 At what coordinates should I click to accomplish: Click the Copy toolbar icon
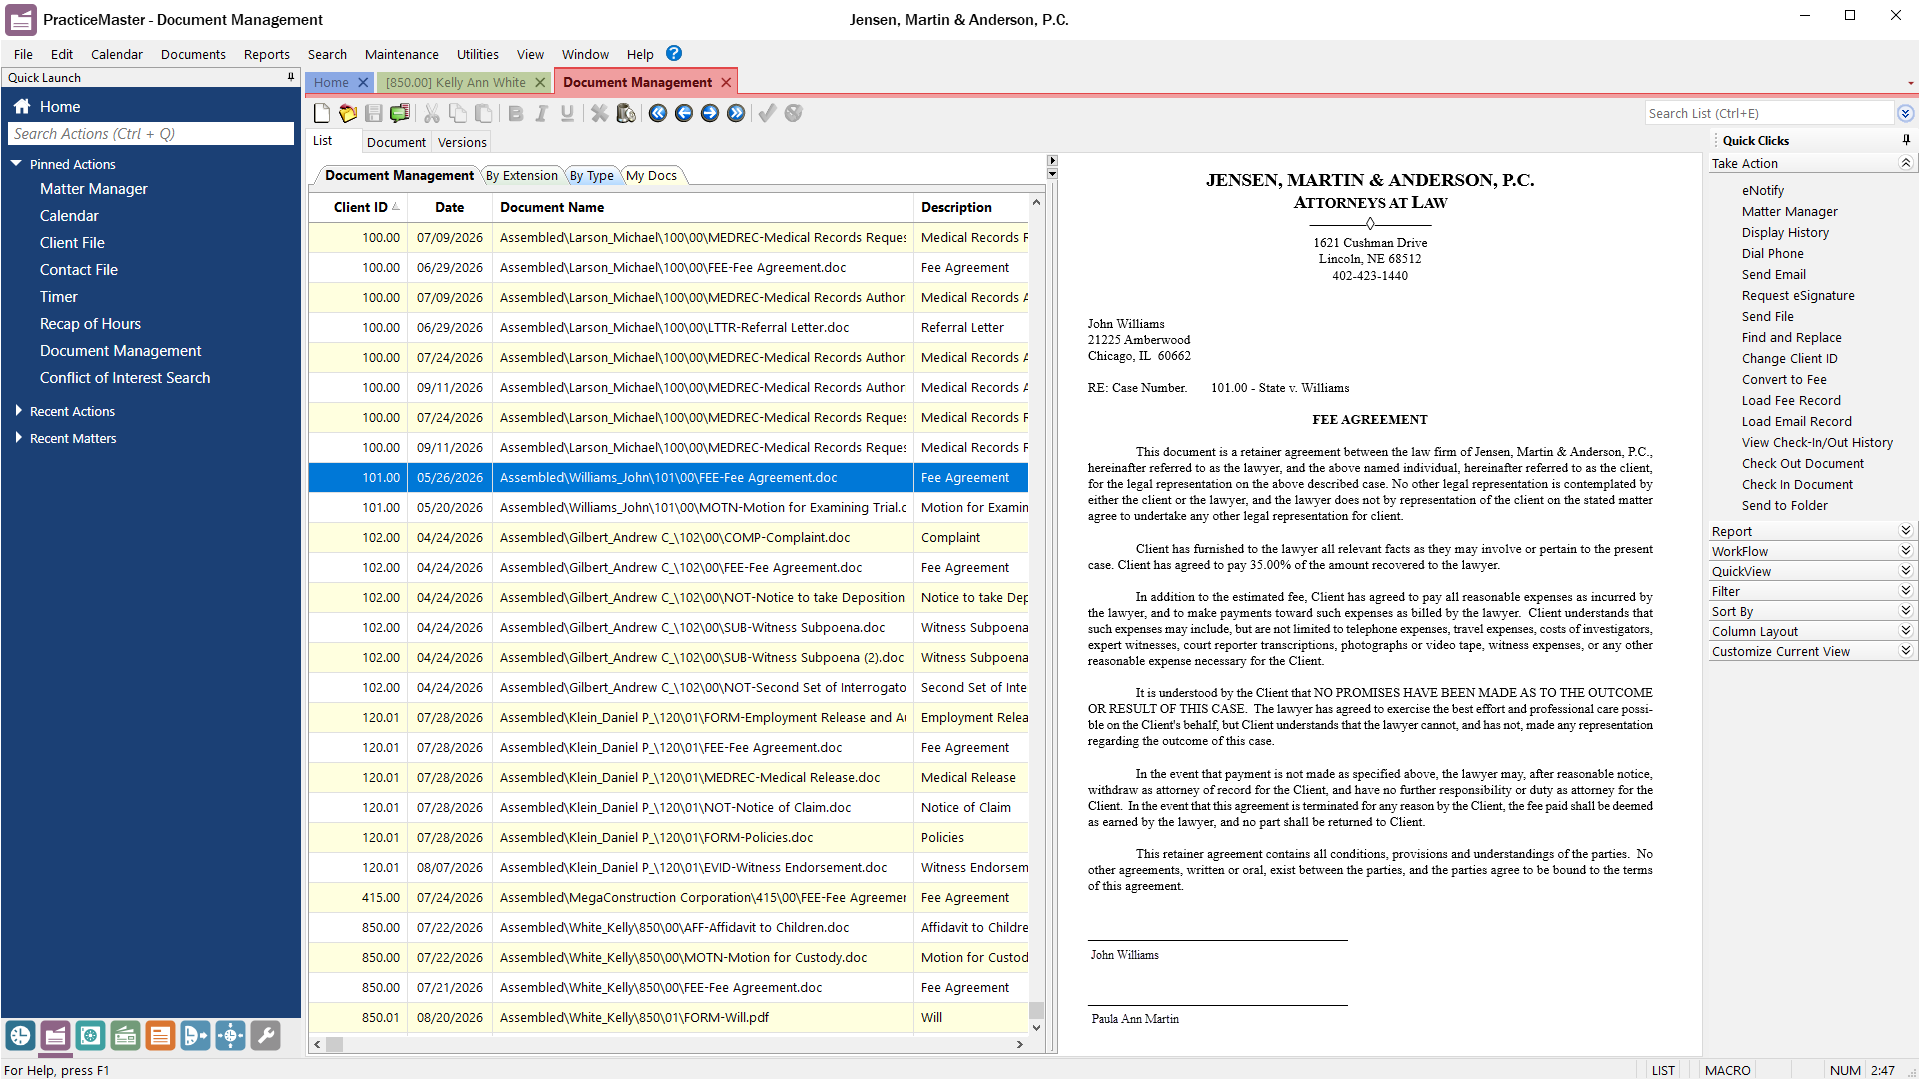click(x=458, y=113)
